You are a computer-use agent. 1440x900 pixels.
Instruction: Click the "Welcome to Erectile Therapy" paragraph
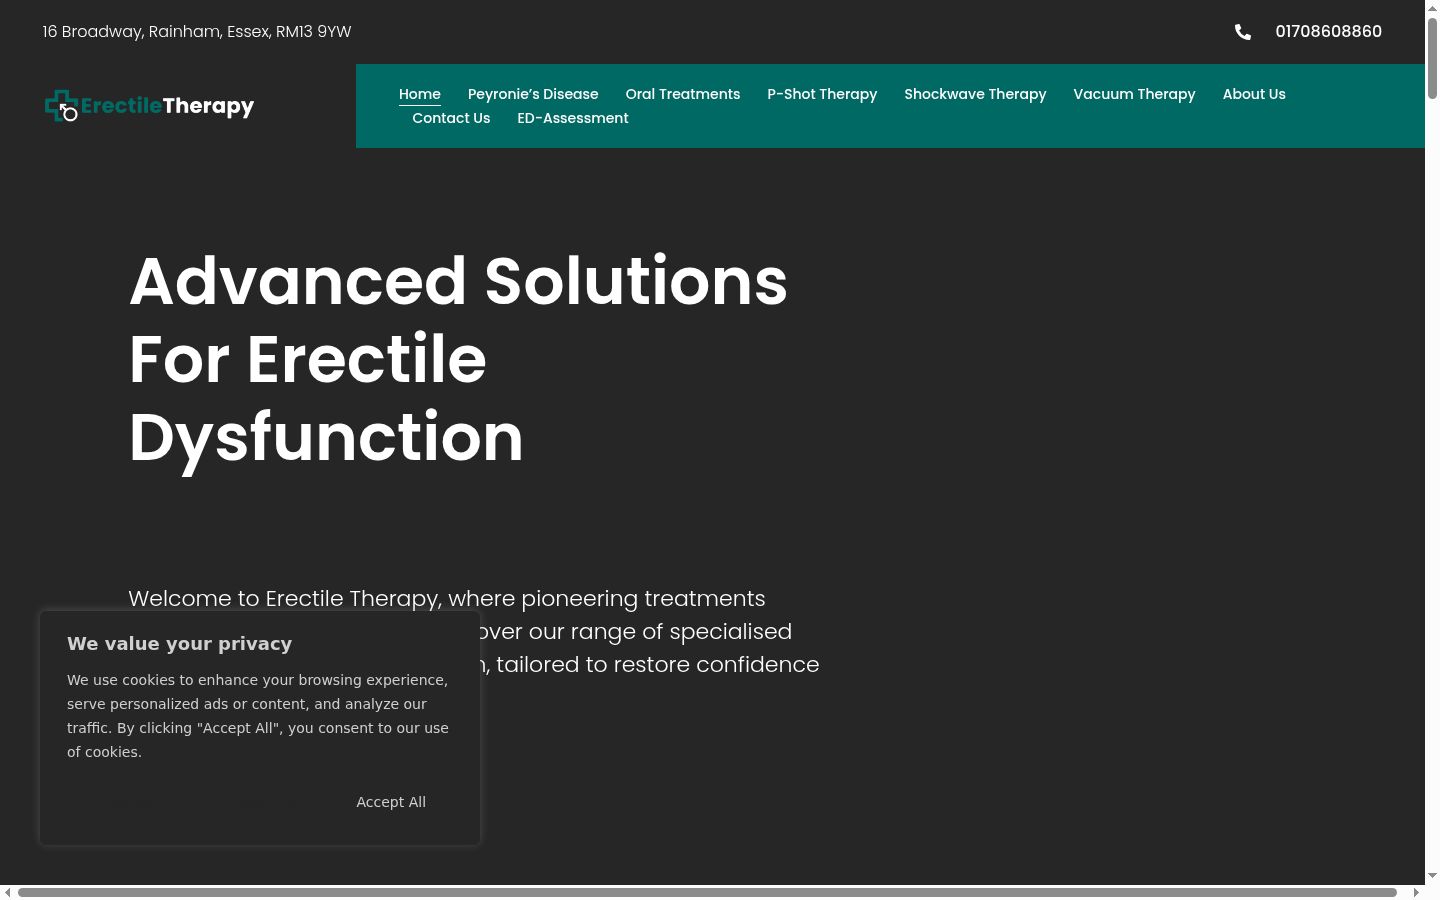(x=474, y=632)
